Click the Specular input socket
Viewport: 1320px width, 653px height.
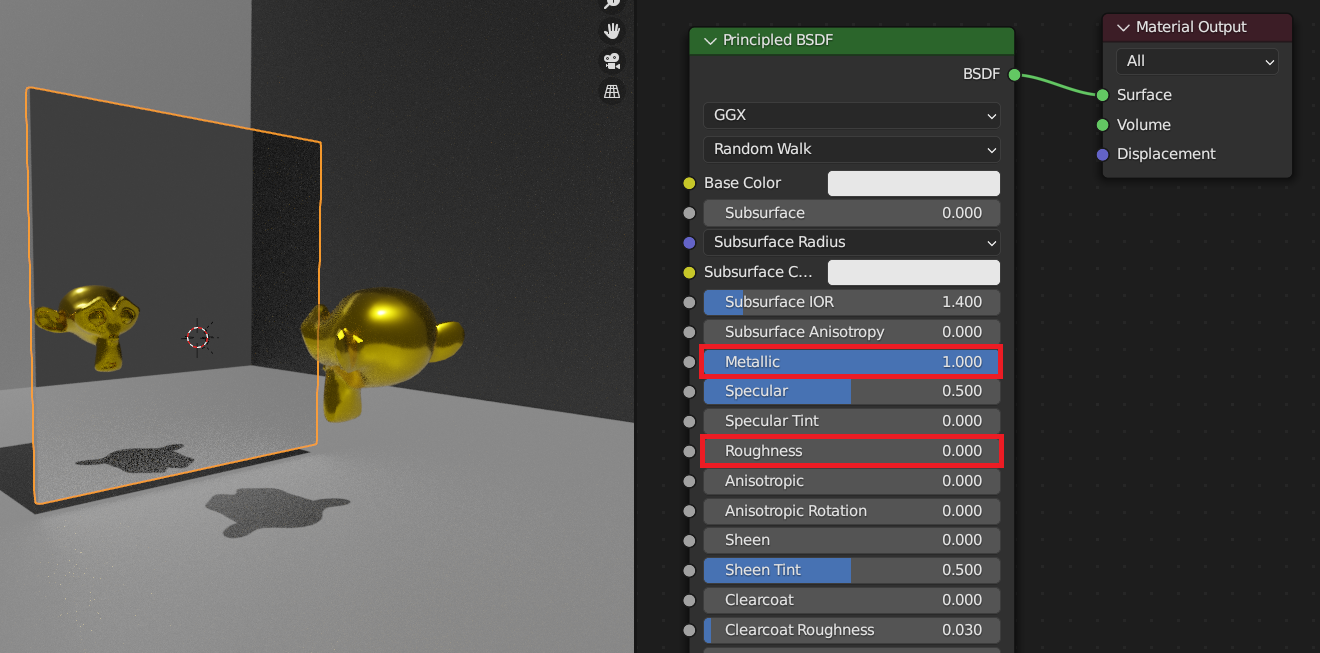tap(689, 391)
